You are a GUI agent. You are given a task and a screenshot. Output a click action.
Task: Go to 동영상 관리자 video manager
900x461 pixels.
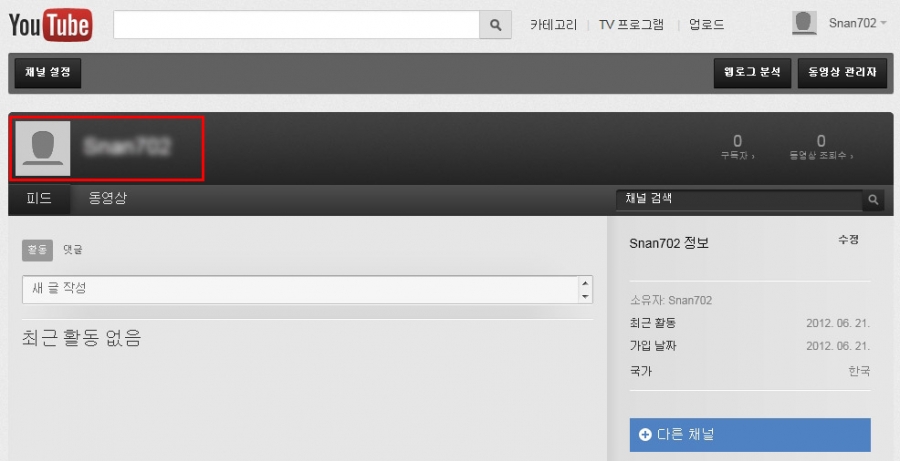pyautogui.click(x=841, y=72)
